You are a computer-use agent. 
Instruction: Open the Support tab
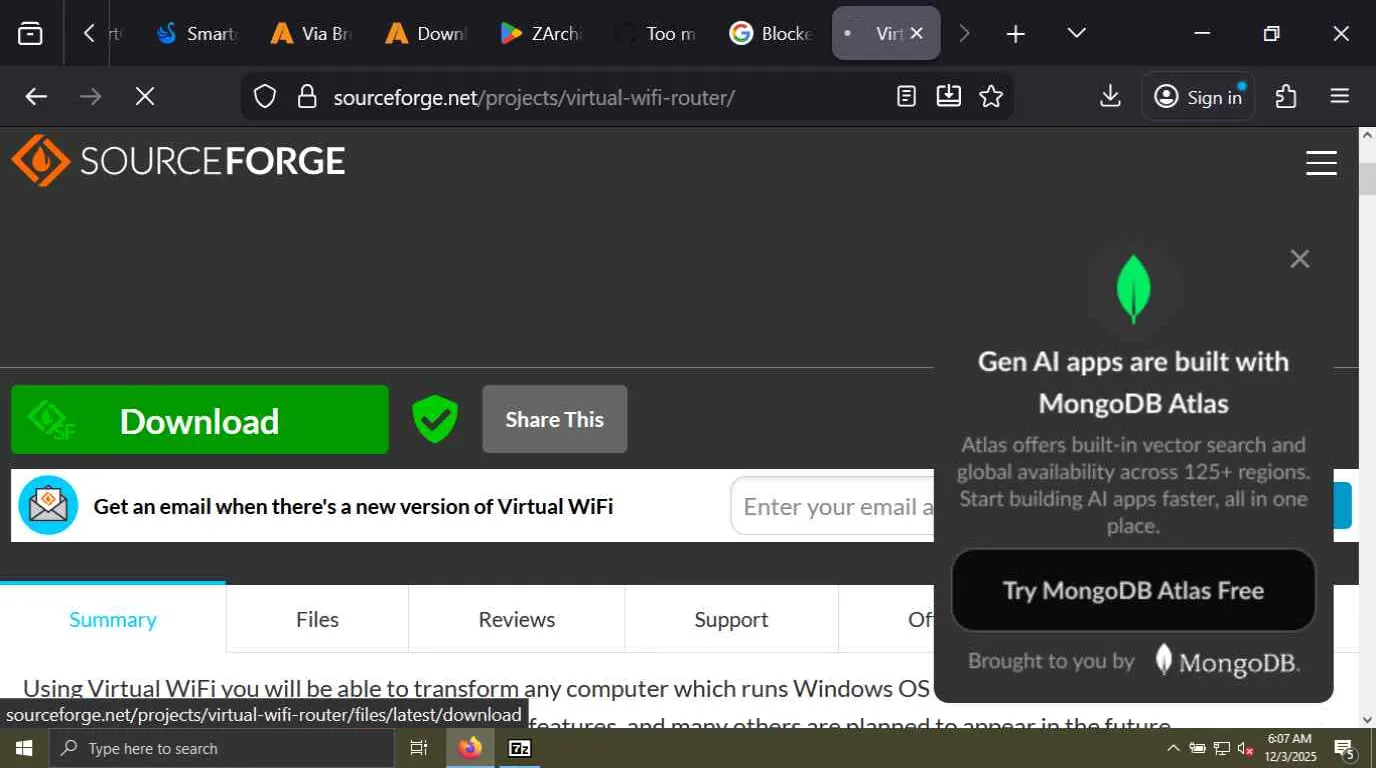click(731, 619)
